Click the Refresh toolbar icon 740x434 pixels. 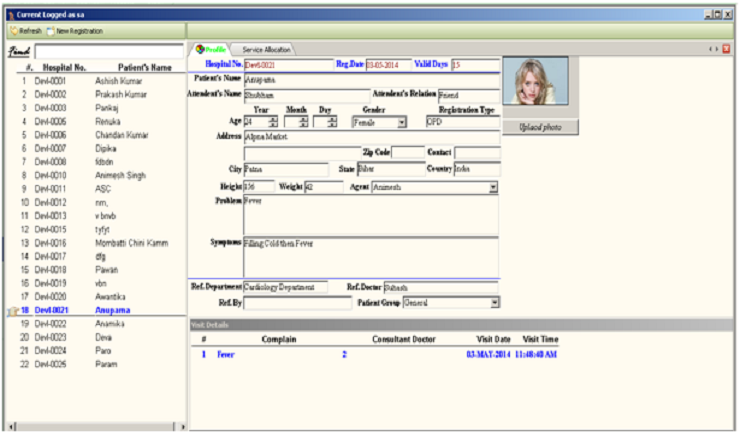pyautogui.click(x=13, y=32)
